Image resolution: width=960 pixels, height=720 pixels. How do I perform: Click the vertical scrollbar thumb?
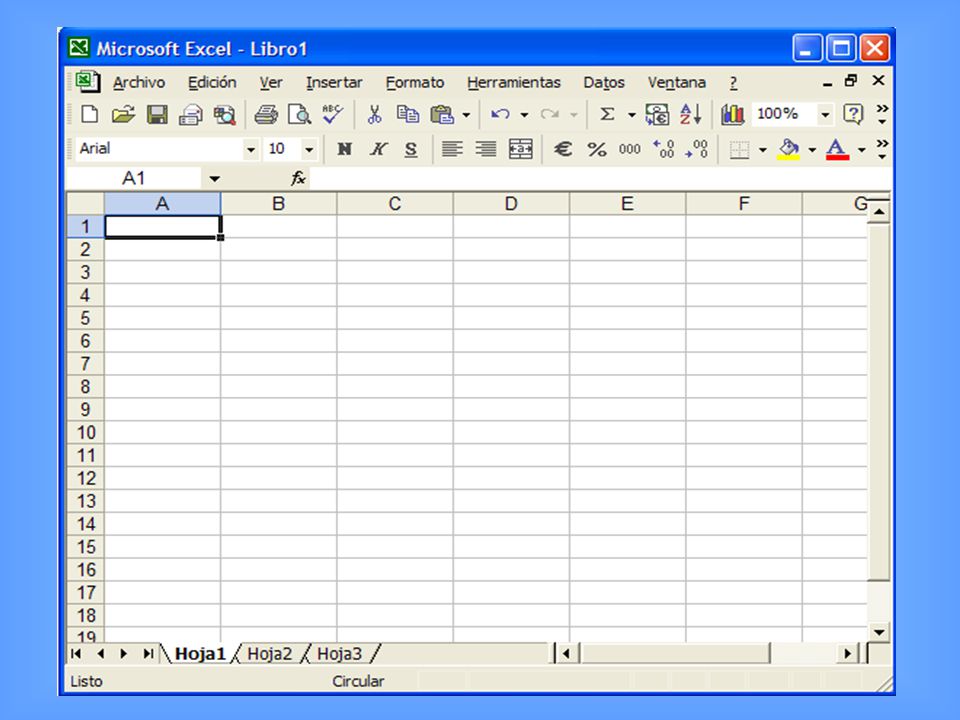(x=879, y=401)
